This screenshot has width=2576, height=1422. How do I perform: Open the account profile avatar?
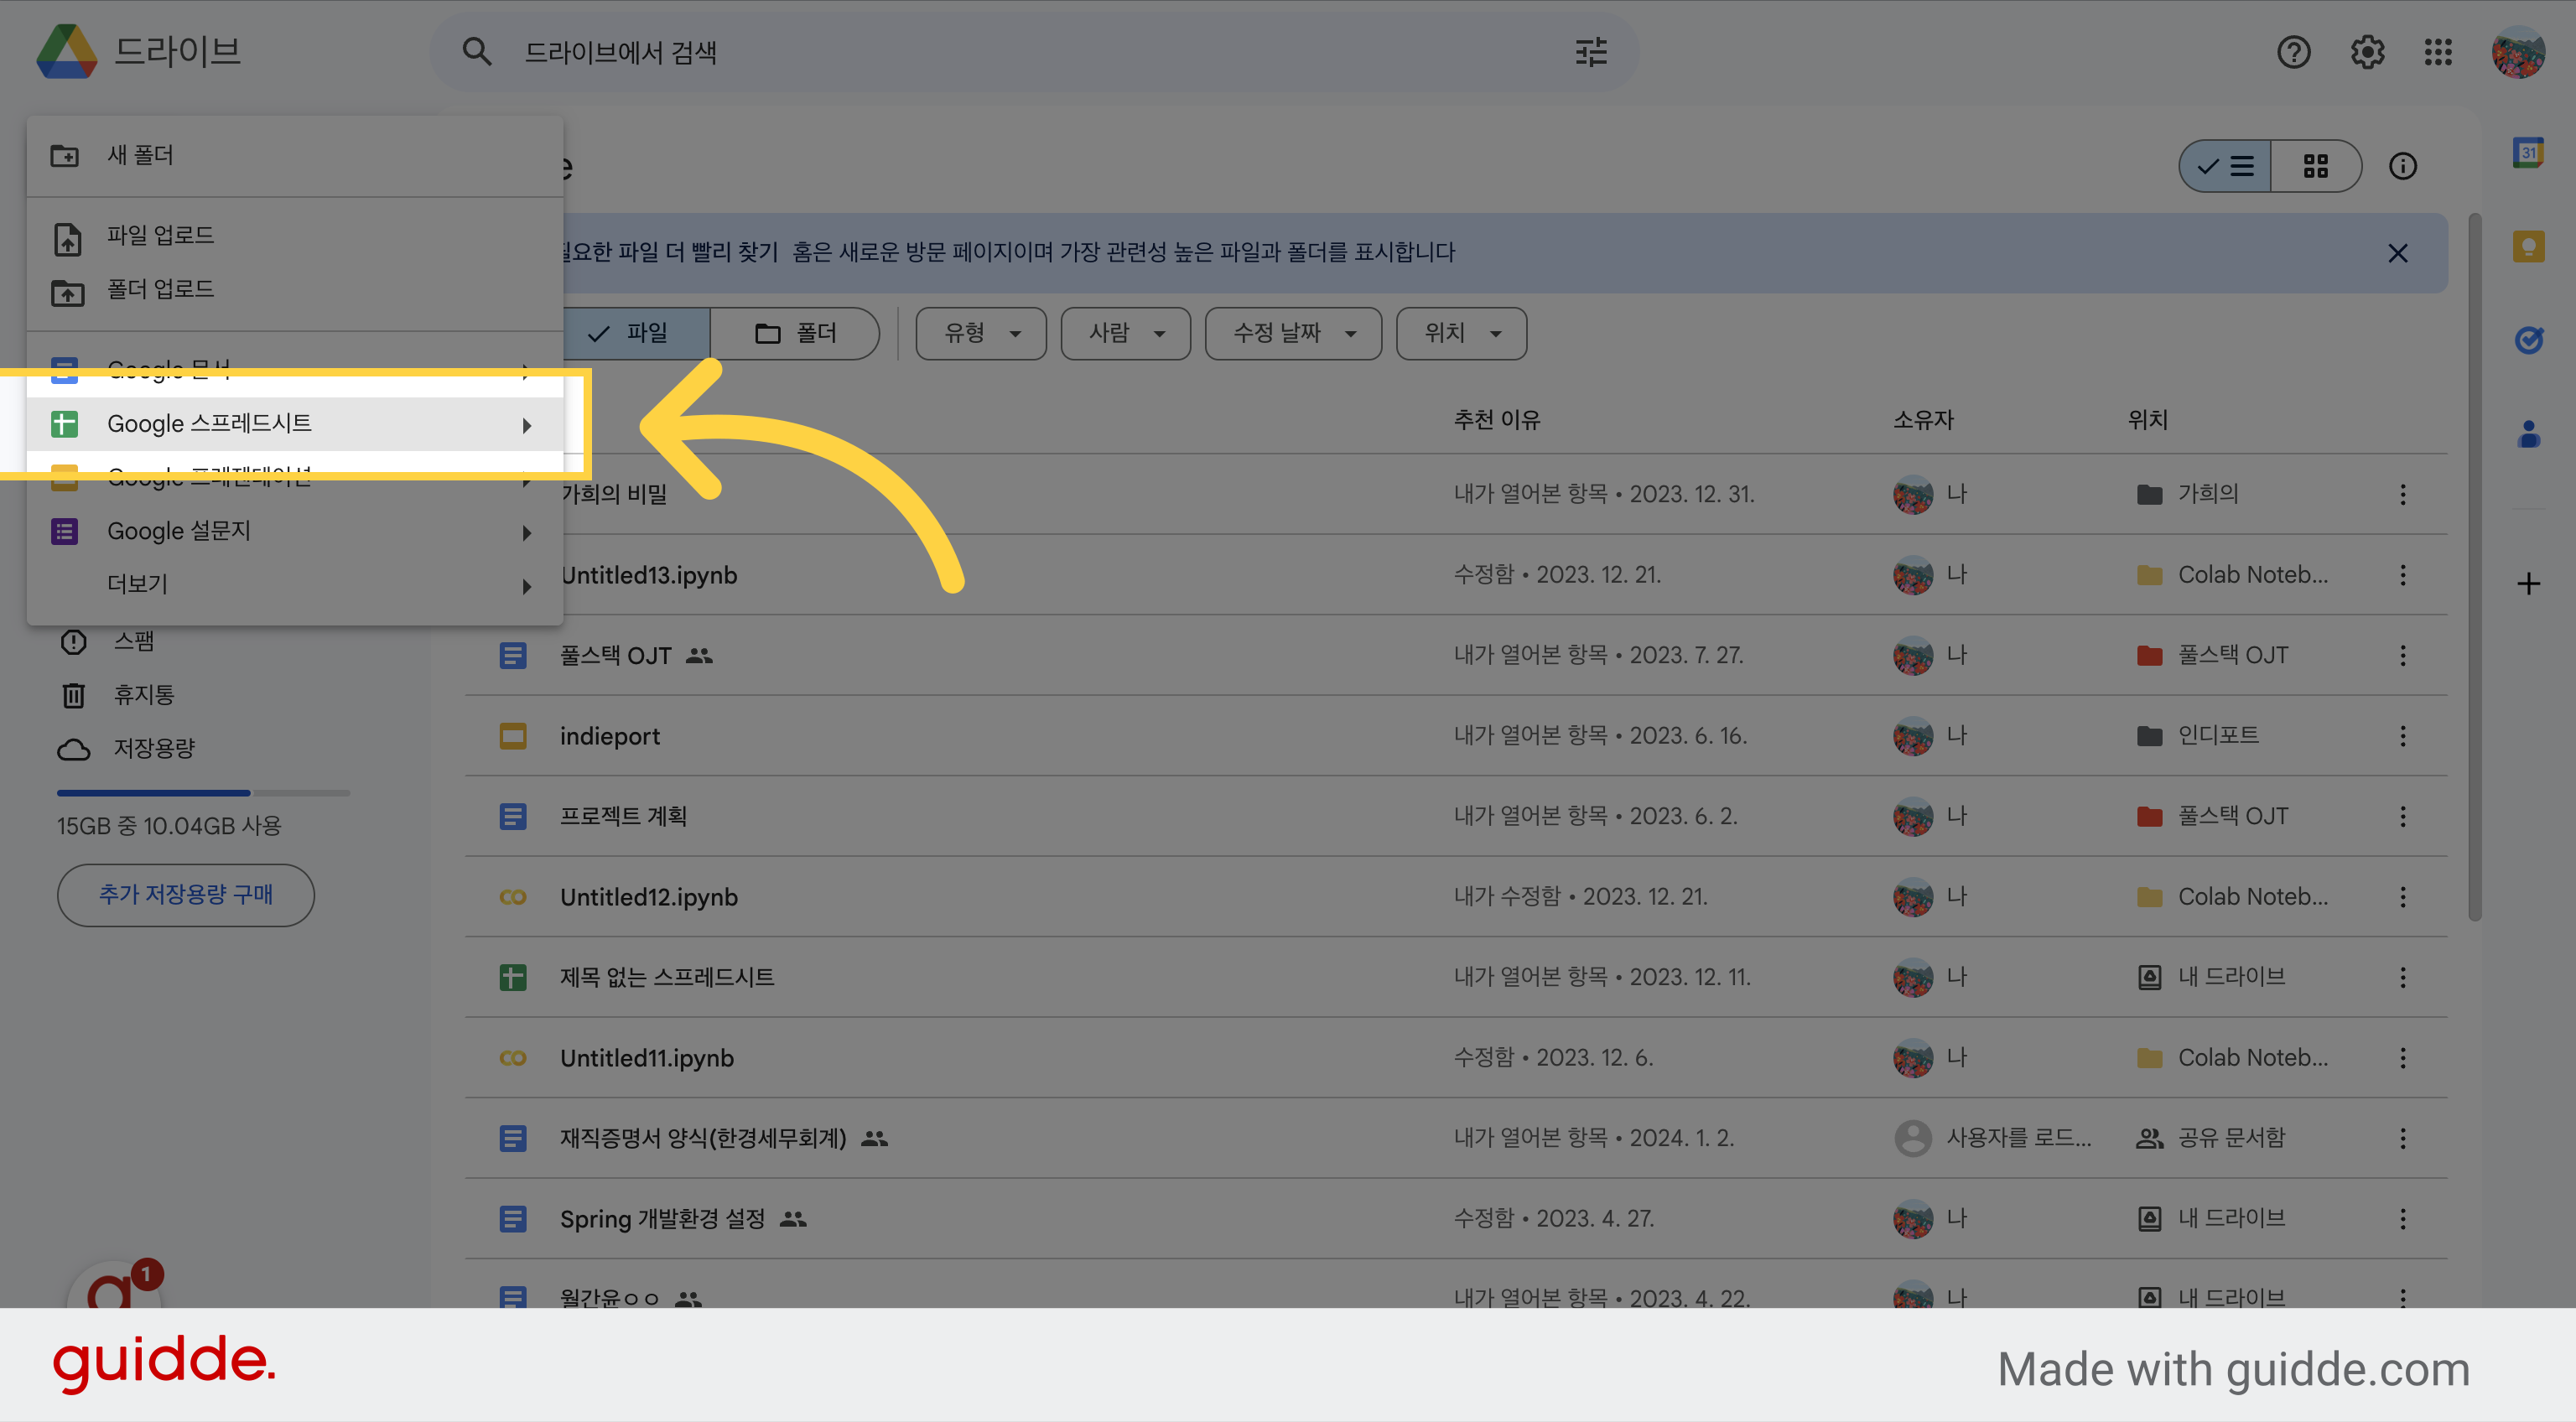[x=2518, y=52]
